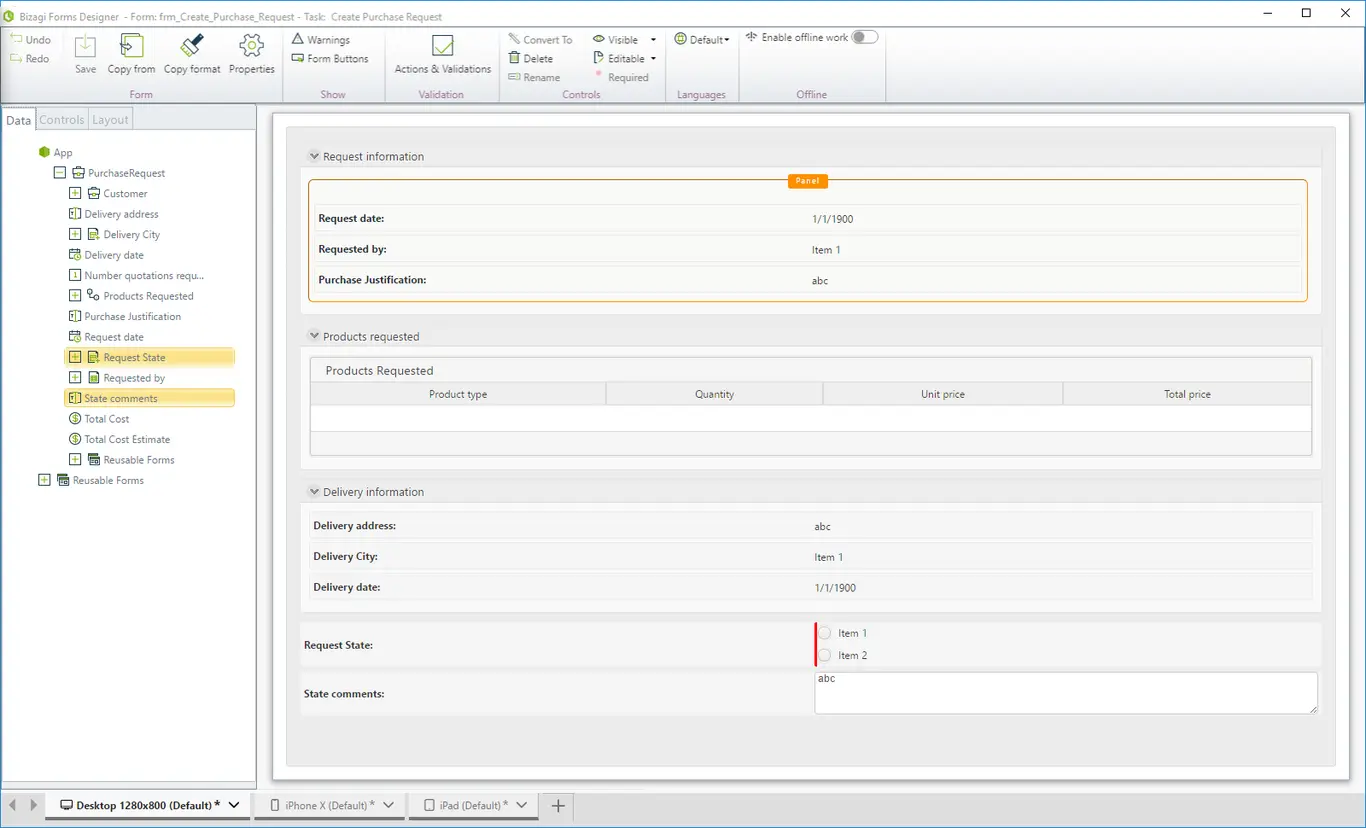
Task: Click the Save icon in ribbon
Action: pos(85,47)
